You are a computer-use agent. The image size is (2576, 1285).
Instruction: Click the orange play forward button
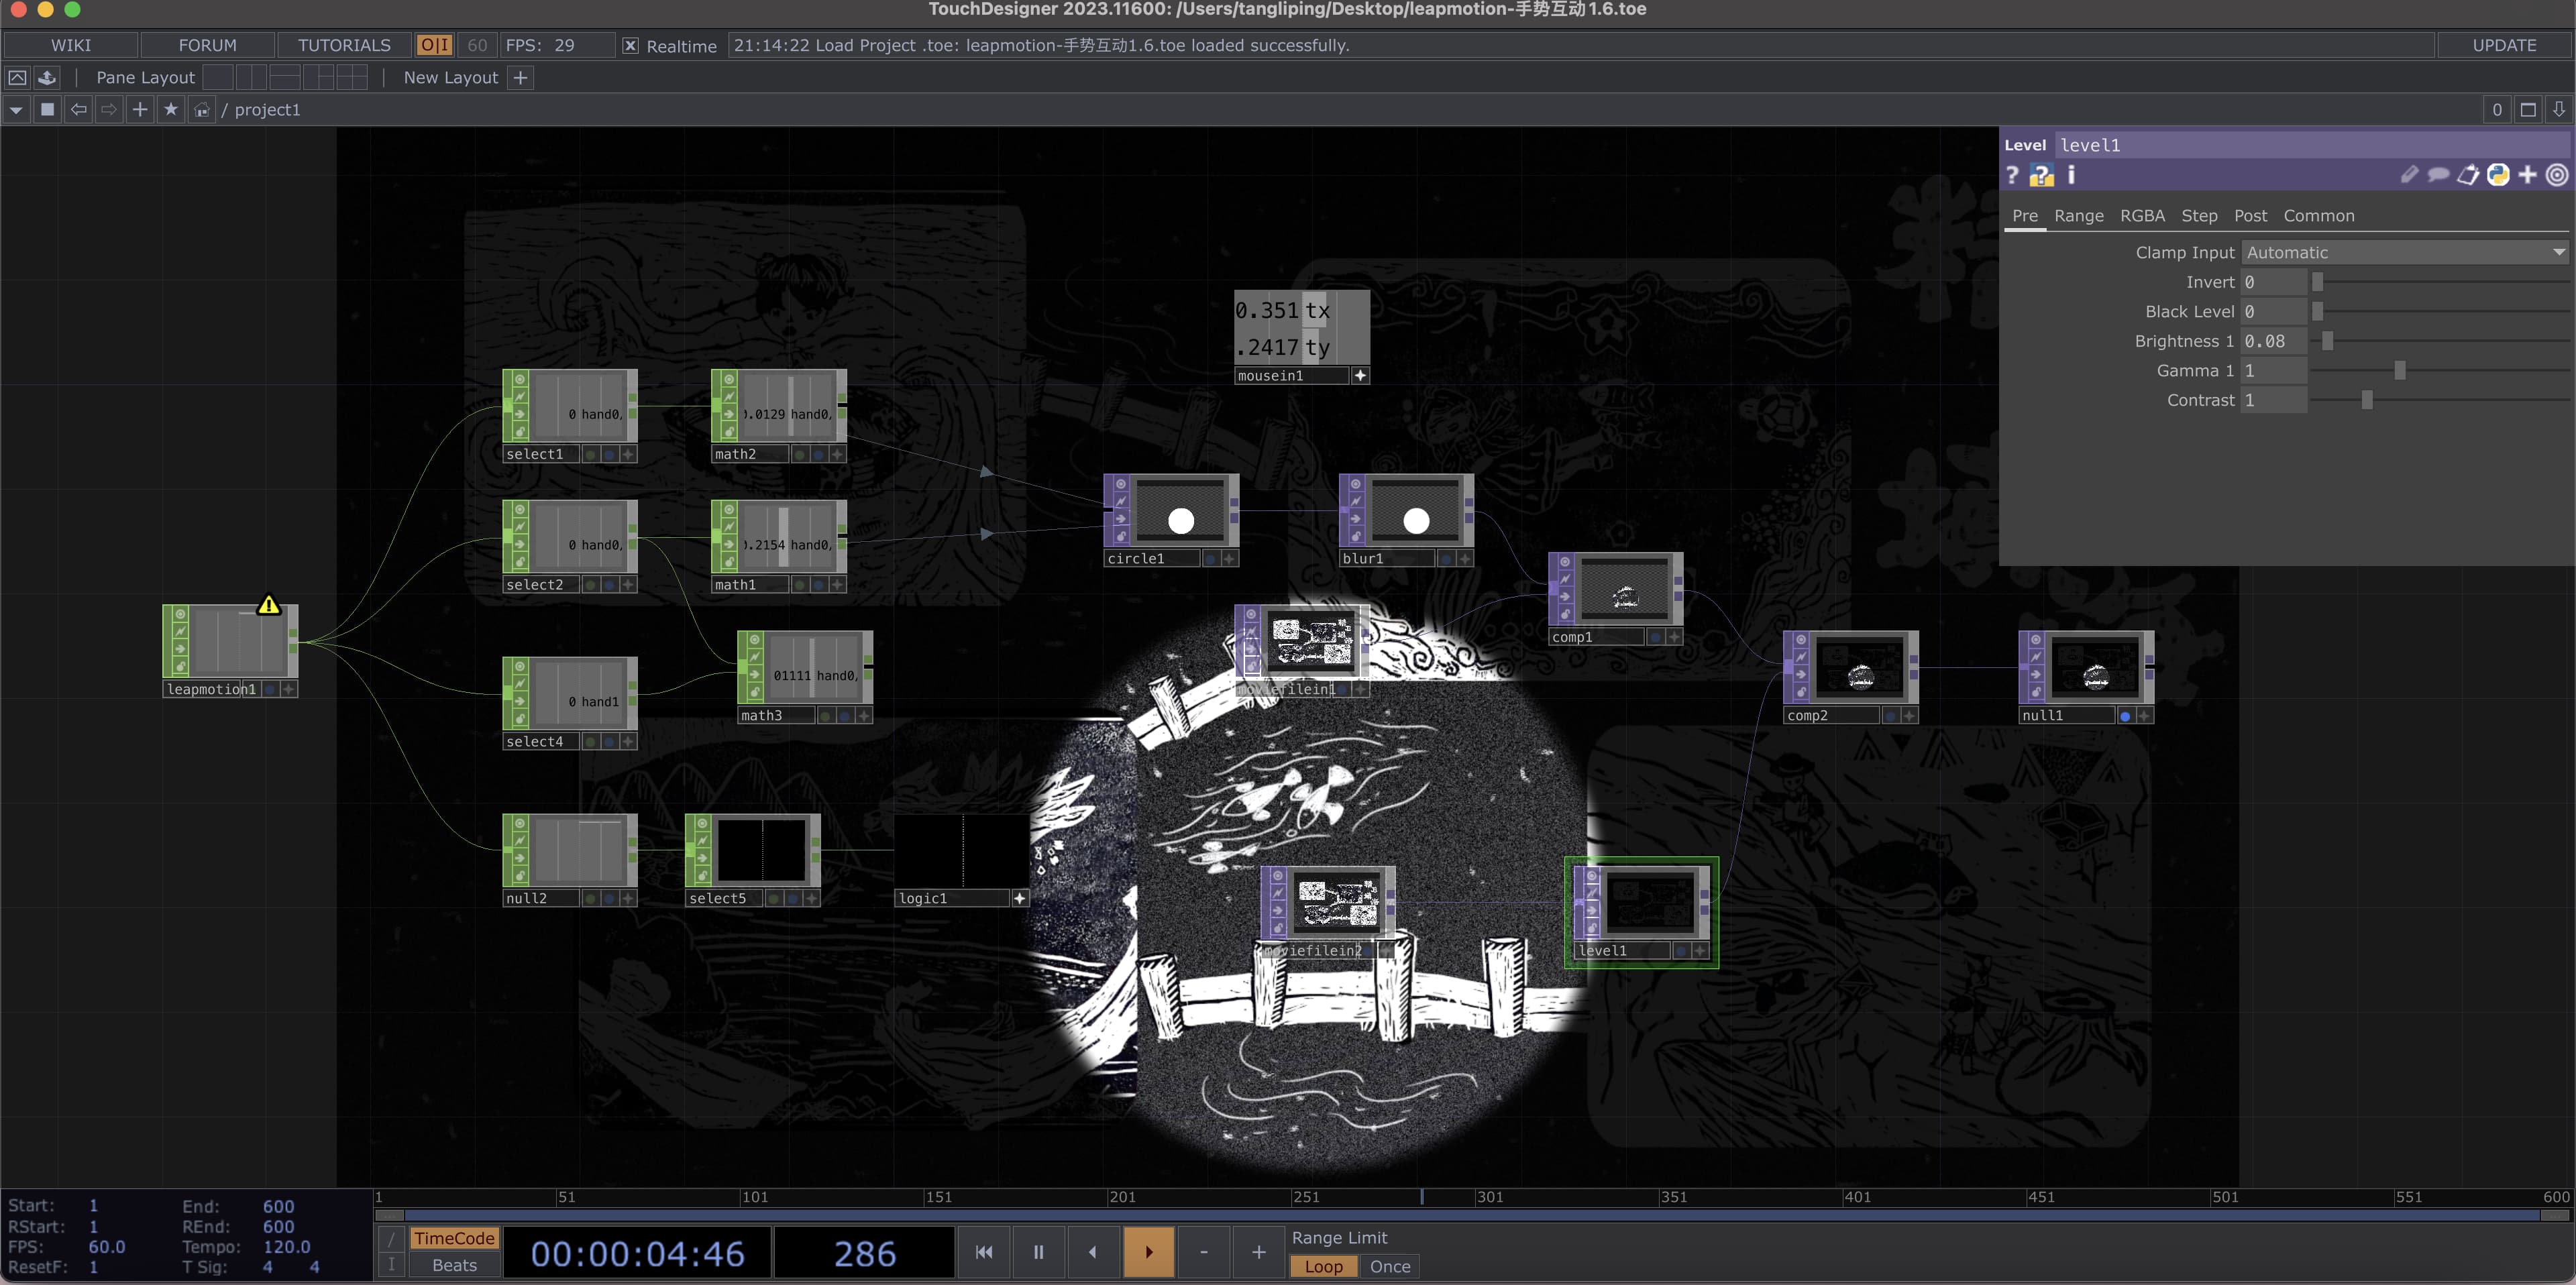click(1149, 1252)
